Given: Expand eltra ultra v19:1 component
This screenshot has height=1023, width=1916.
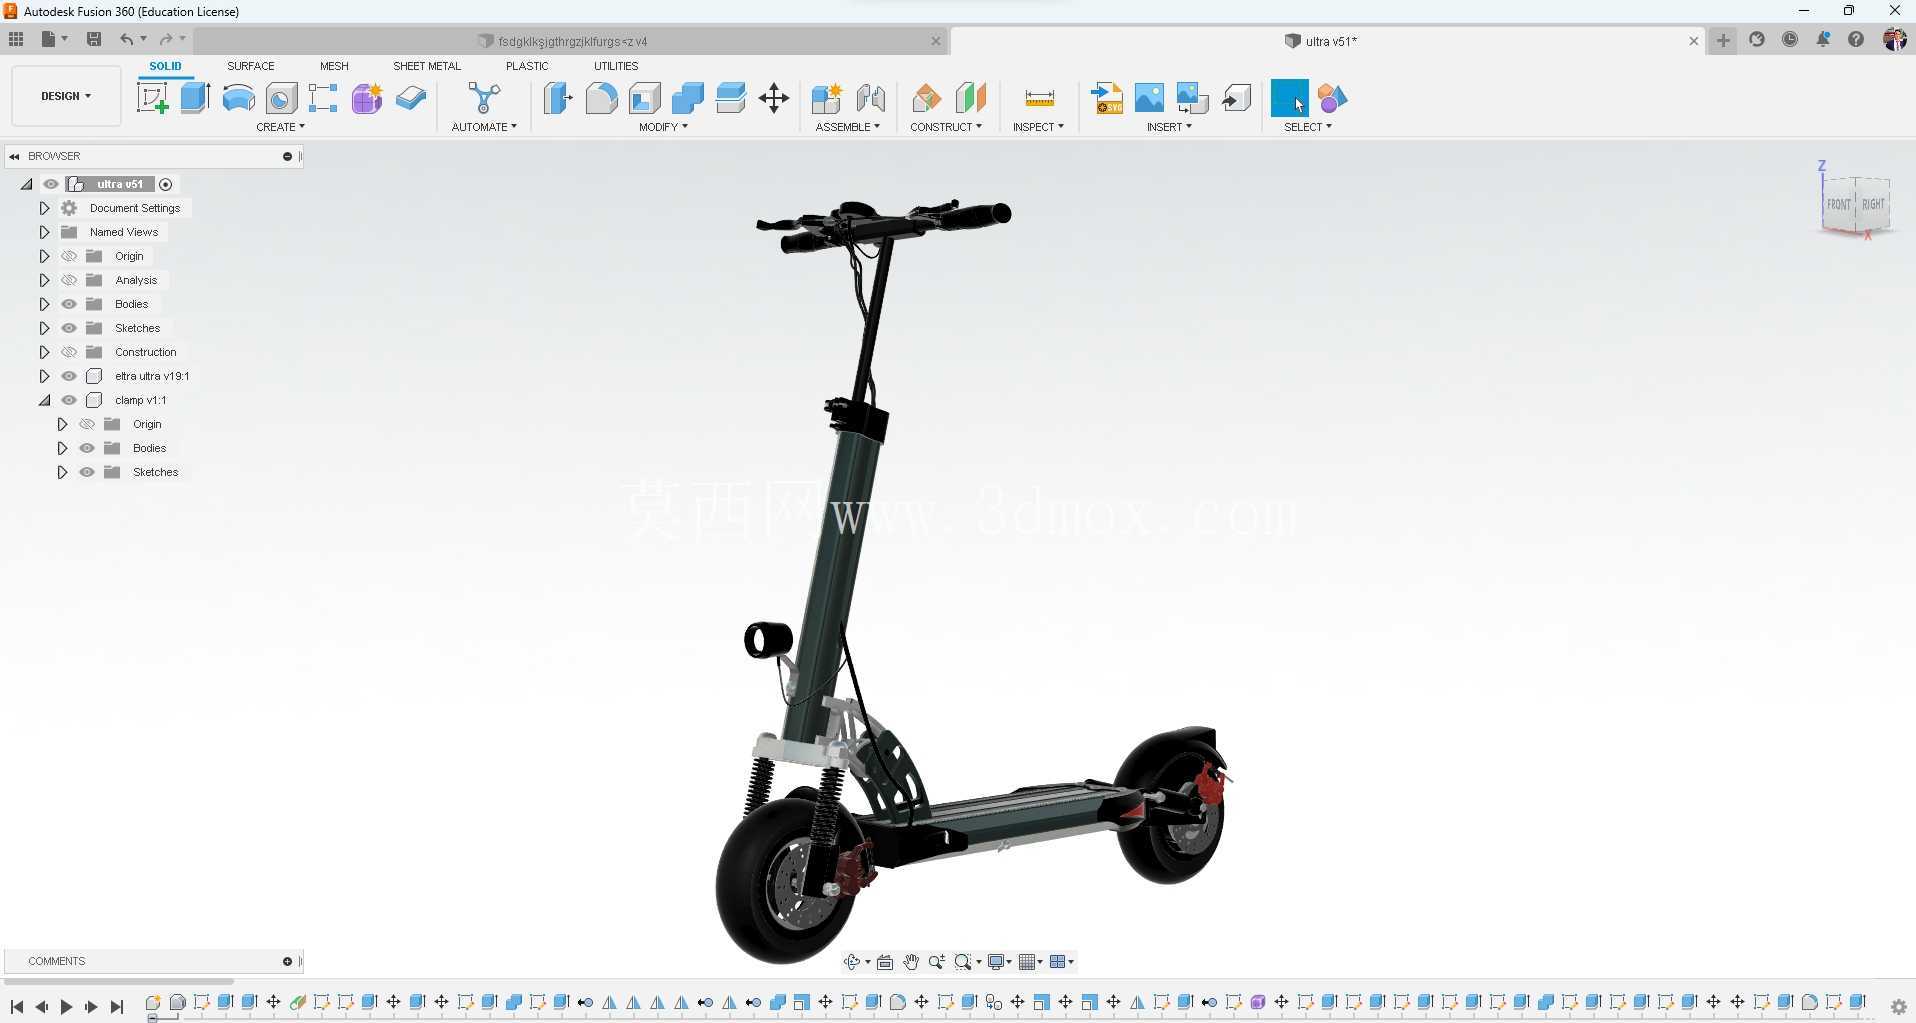Looking at the screenshot, I should pyautogui.click(x=44, y=376).
